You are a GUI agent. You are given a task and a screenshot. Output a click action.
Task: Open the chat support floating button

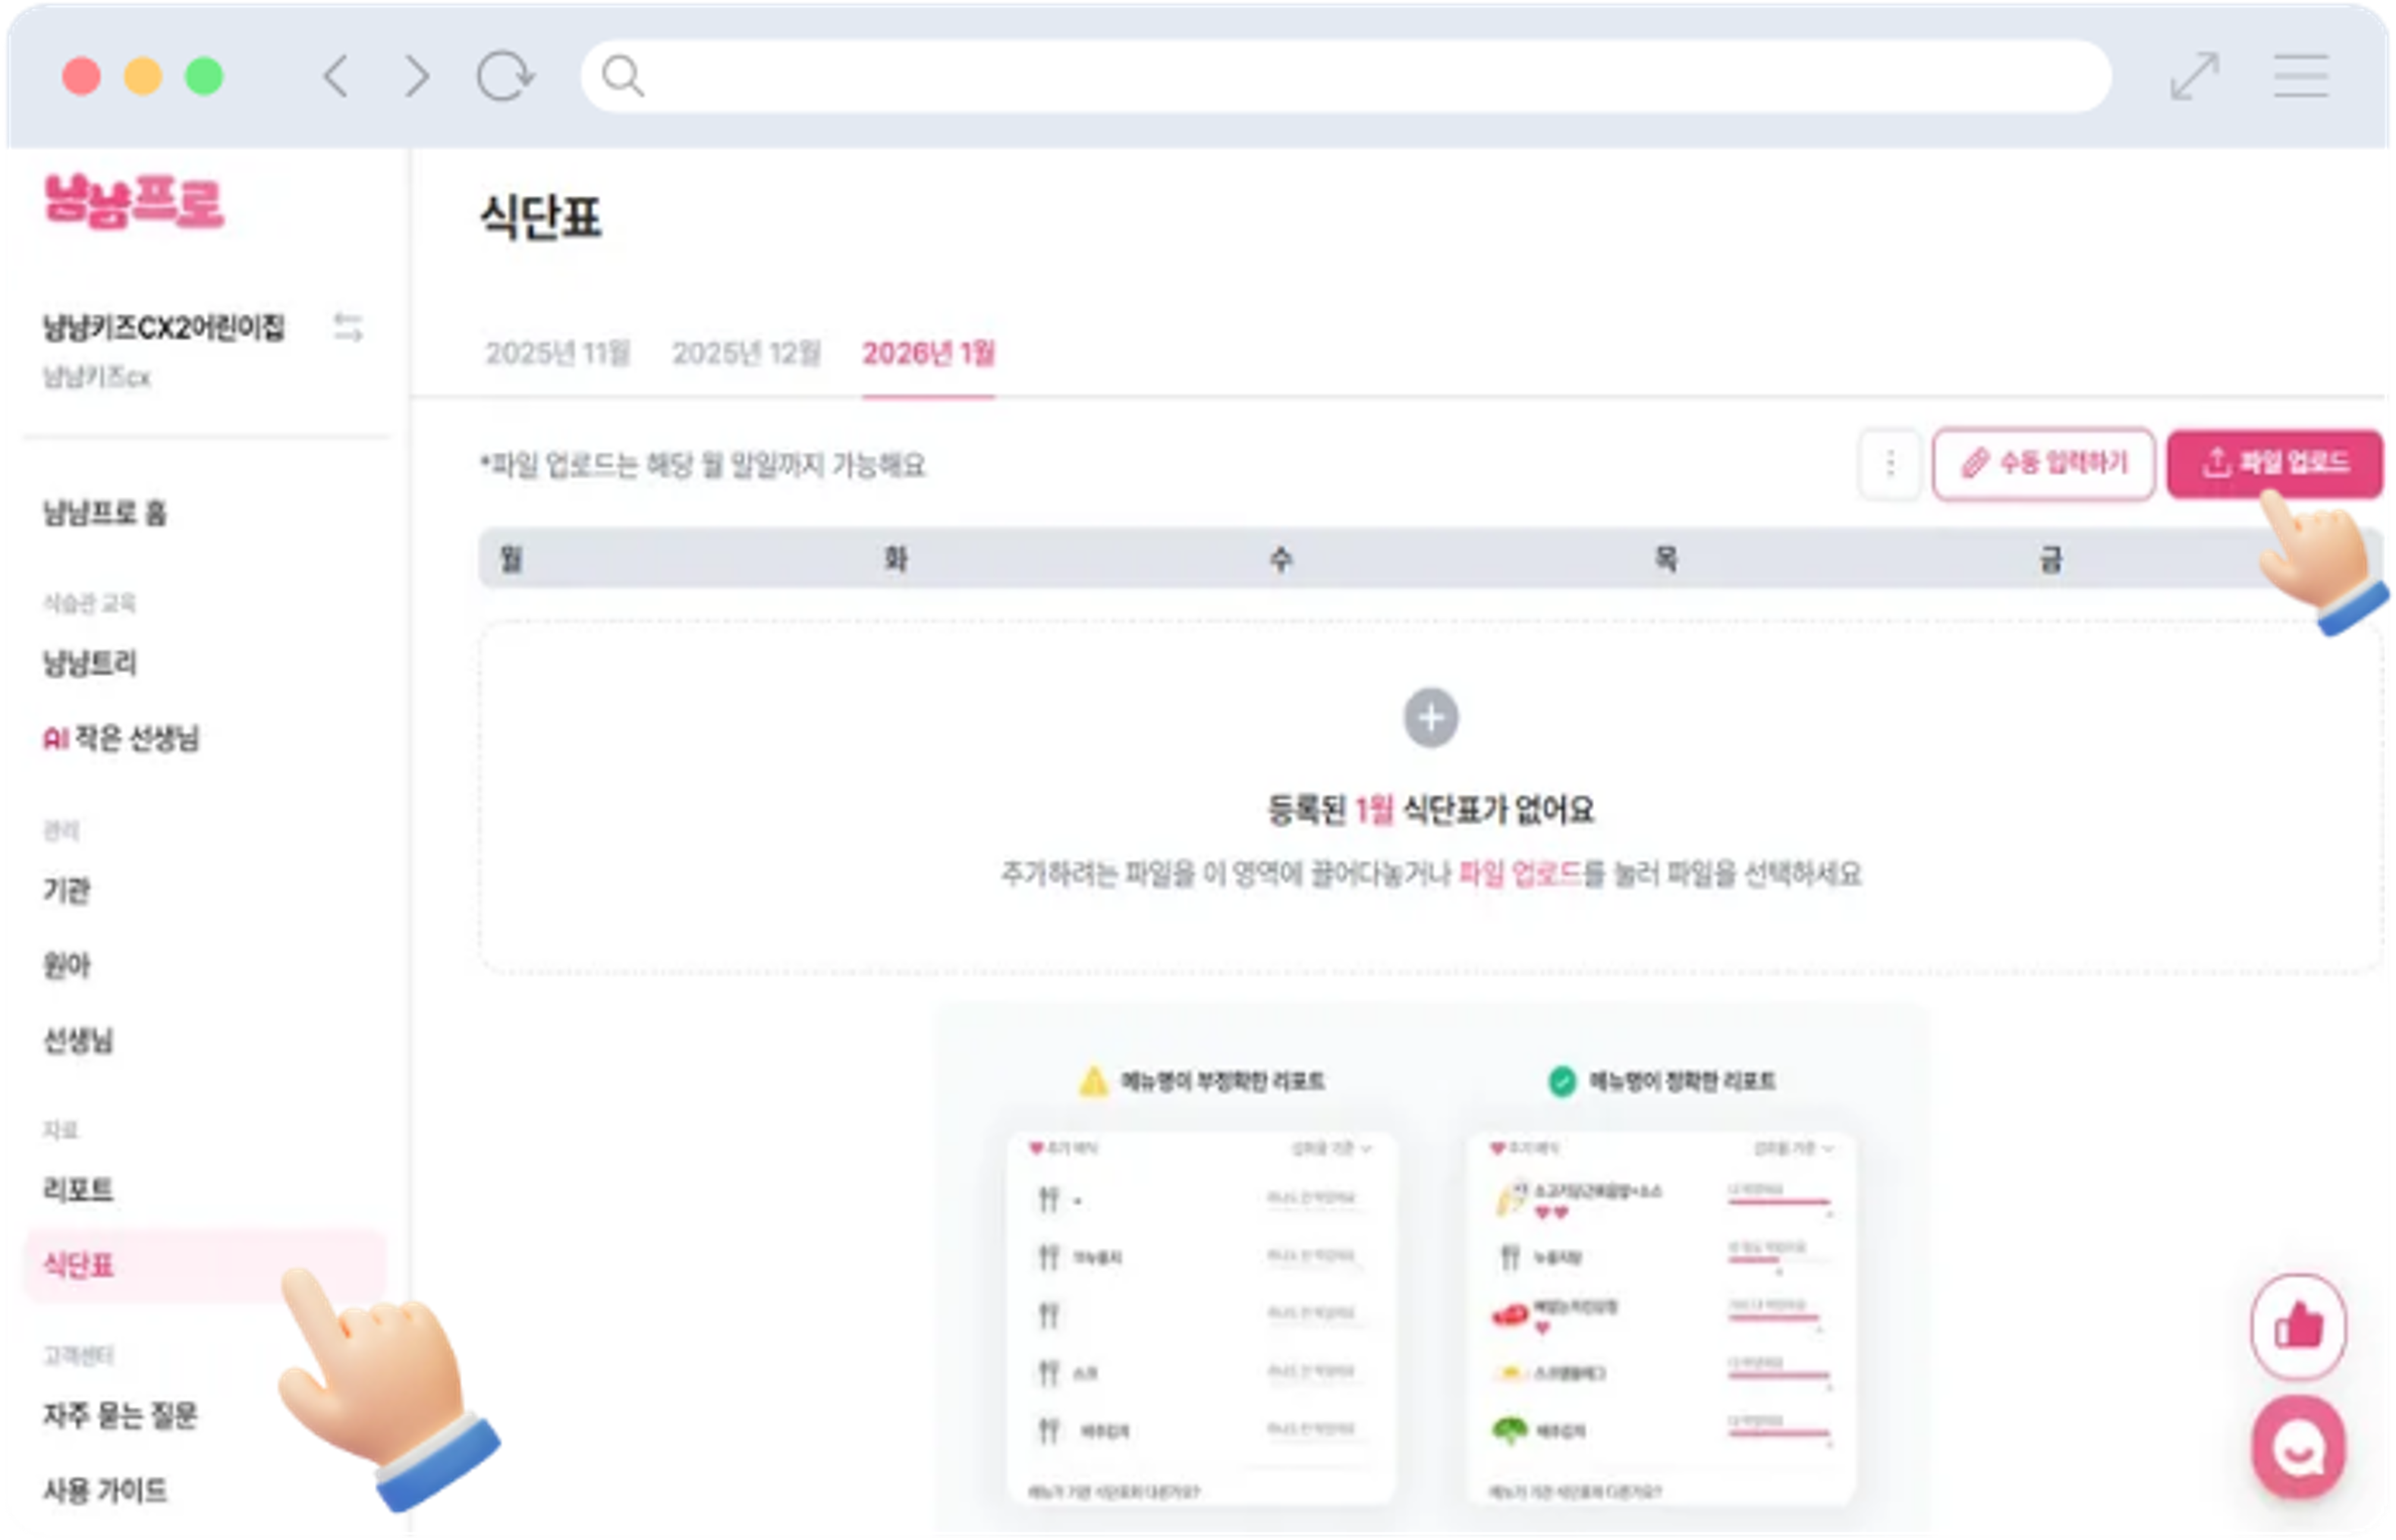2298,1448
